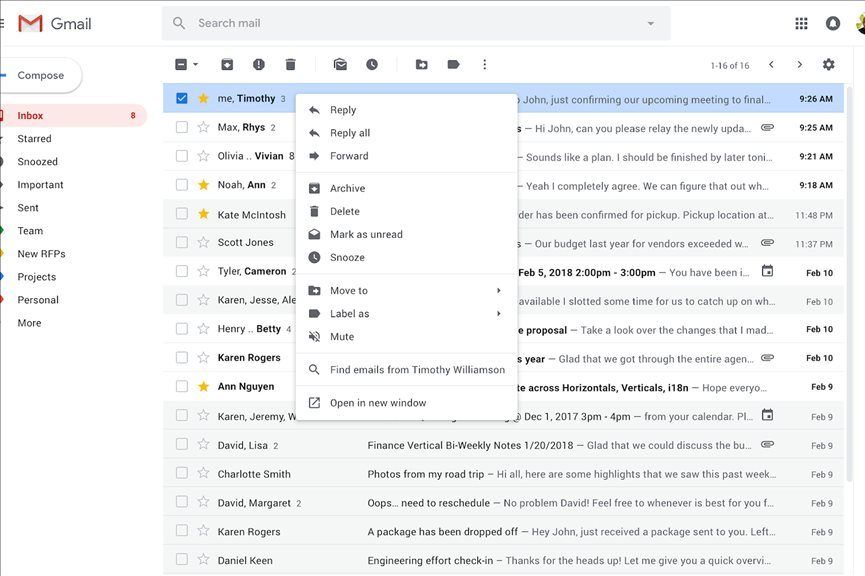865x576 pixels.
Task: Click the Delete trash icon in toolbar
Action: 291,65
